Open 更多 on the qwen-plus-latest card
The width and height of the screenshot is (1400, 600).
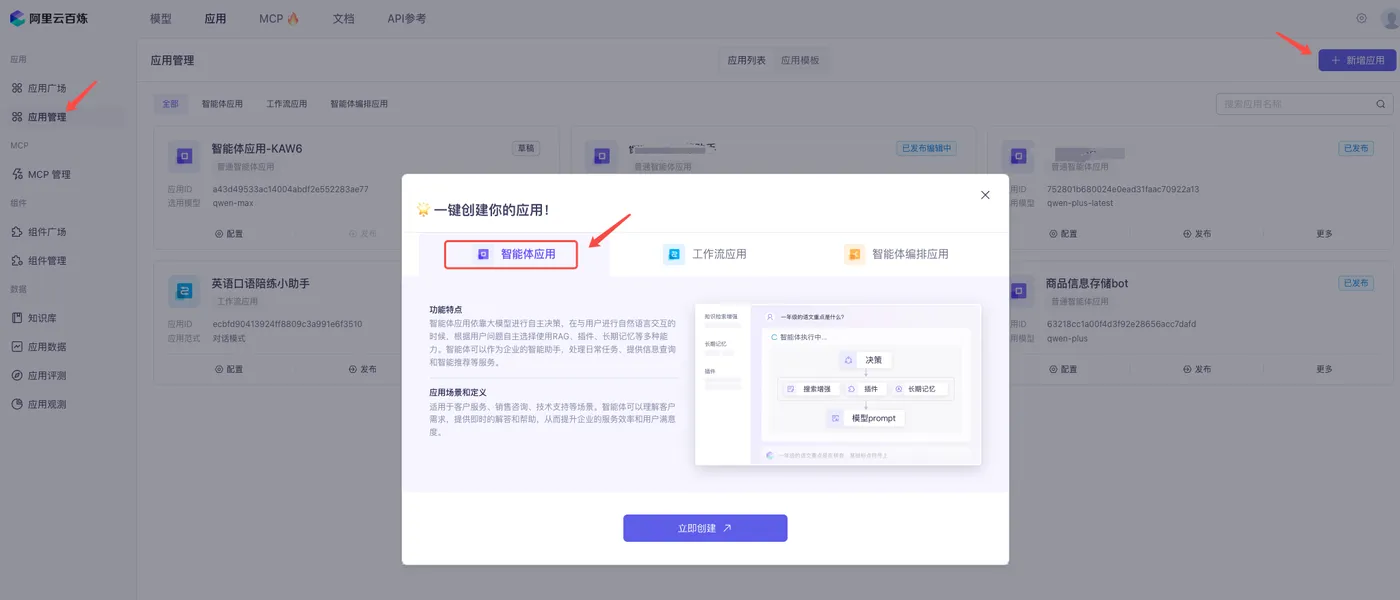[1325, 233]
